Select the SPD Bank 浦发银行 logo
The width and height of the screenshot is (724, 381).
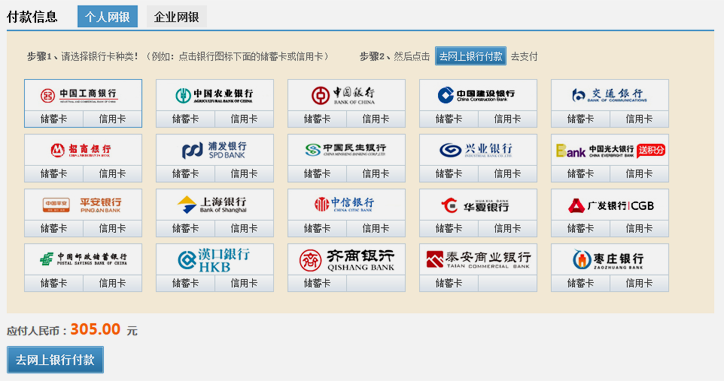215,150
